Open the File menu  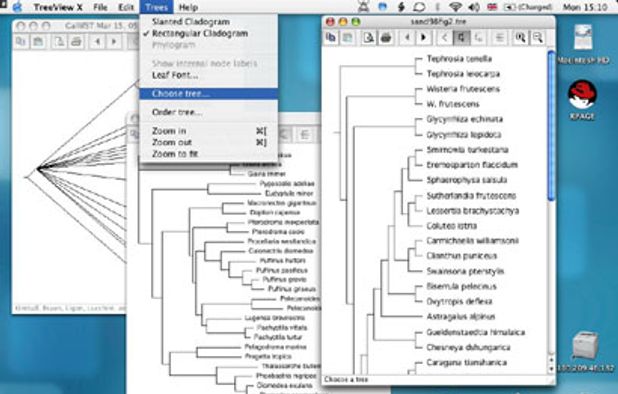pos(100,7)
